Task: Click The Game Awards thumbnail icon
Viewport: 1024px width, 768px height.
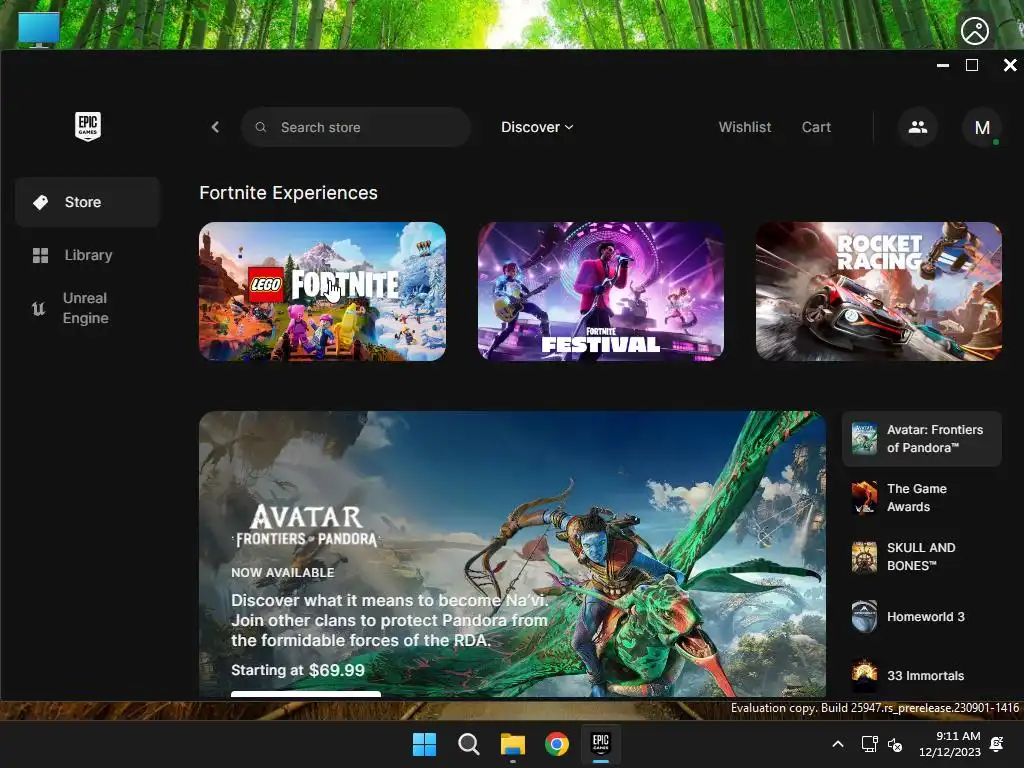Action: click(x=865, y=498)
